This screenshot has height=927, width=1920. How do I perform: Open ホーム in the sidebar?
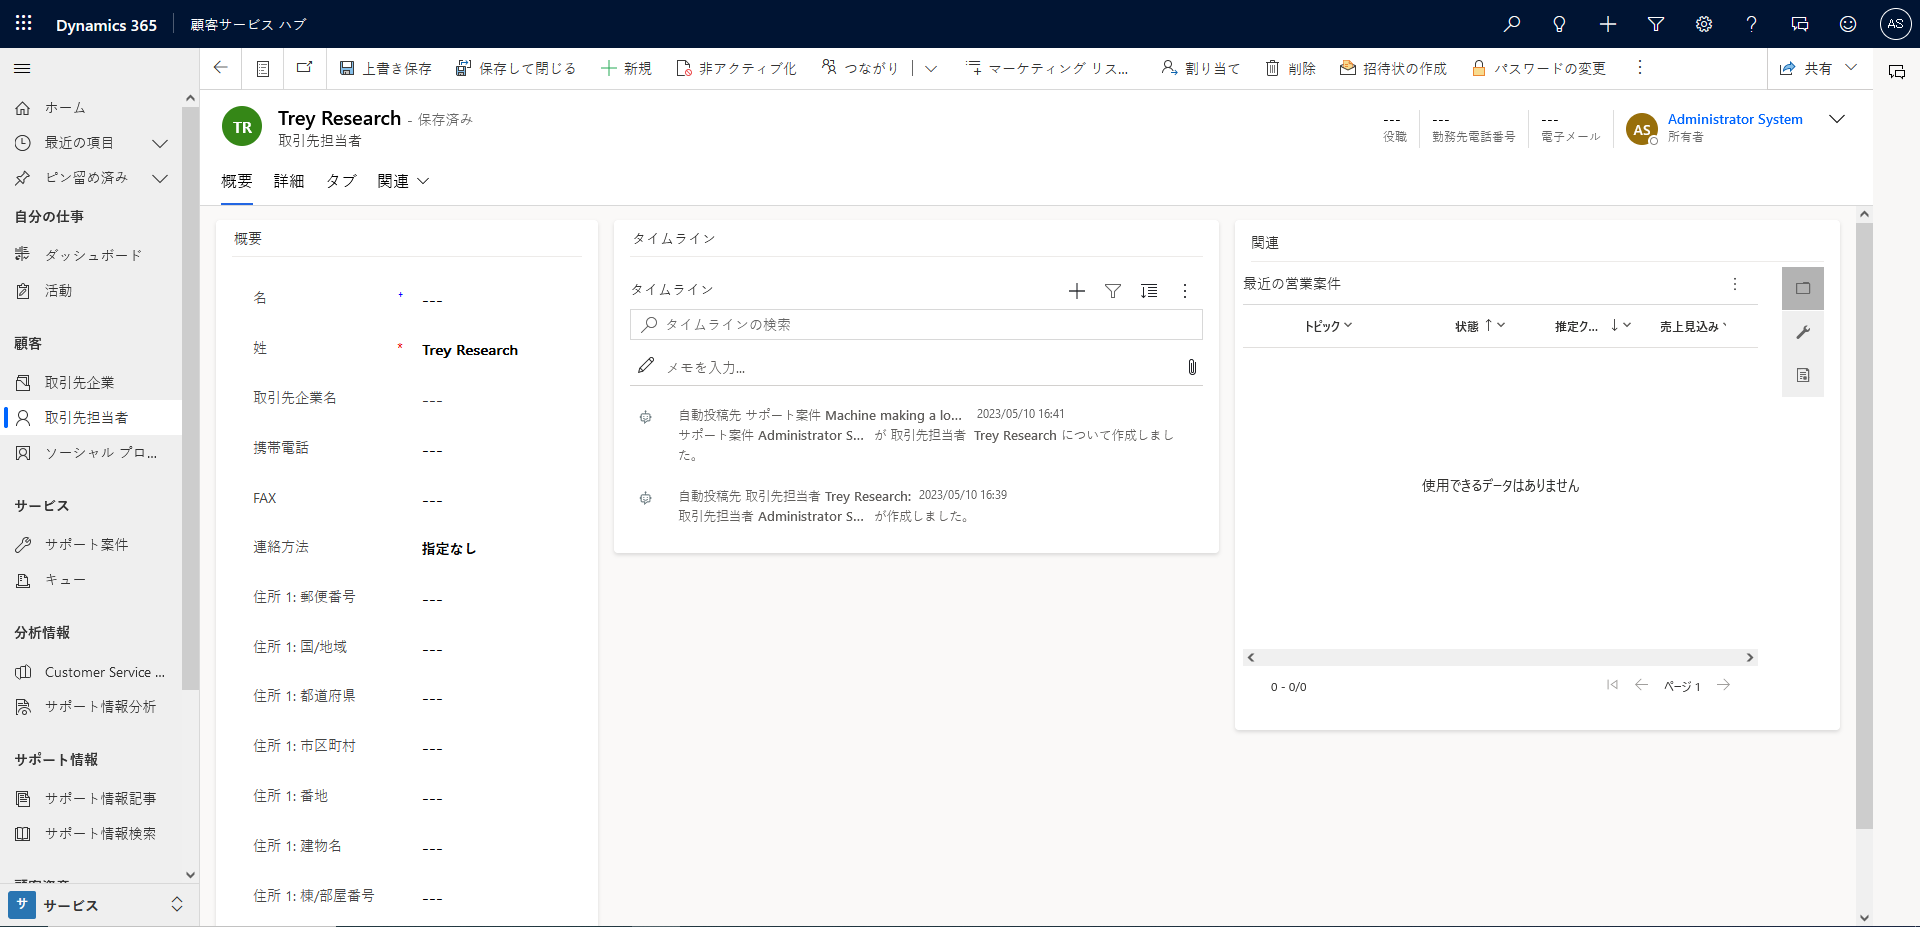click(x=91, y=108)
